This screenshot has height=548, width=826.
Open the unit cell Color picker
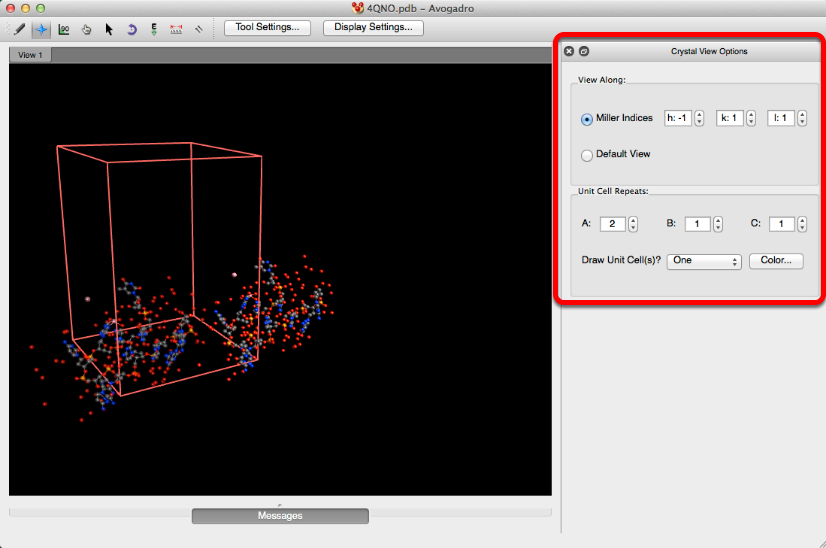click(776, 260)
